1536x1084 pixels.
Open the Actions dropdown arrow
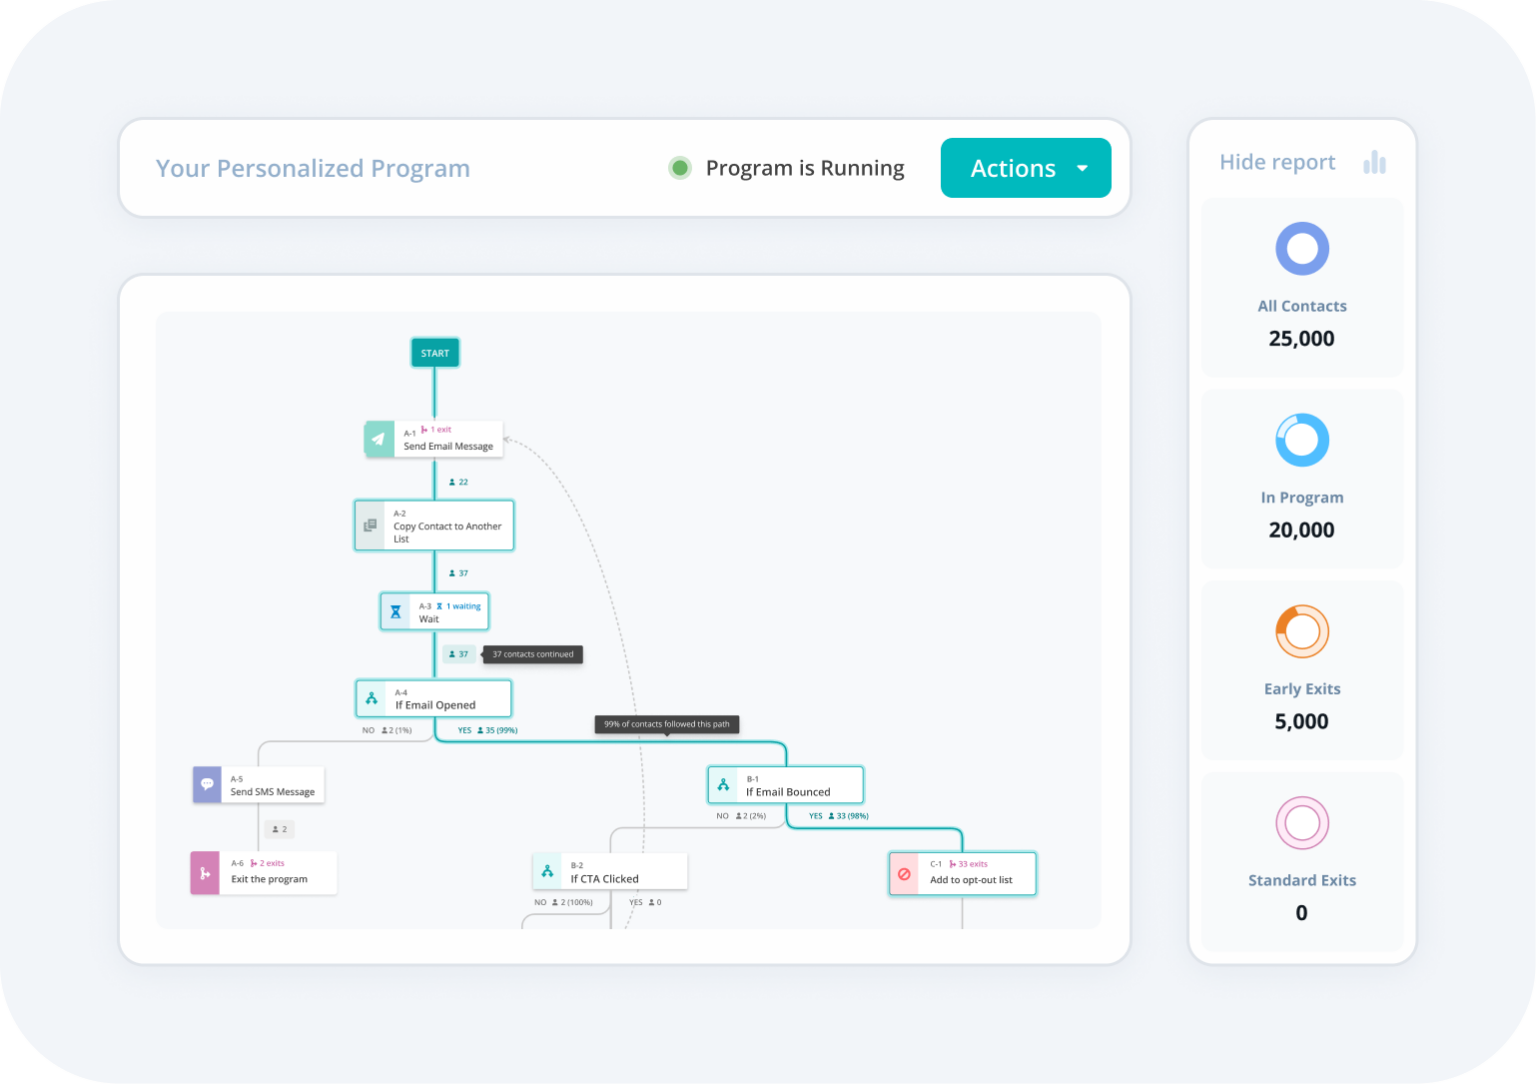[x=1082, y=168]
